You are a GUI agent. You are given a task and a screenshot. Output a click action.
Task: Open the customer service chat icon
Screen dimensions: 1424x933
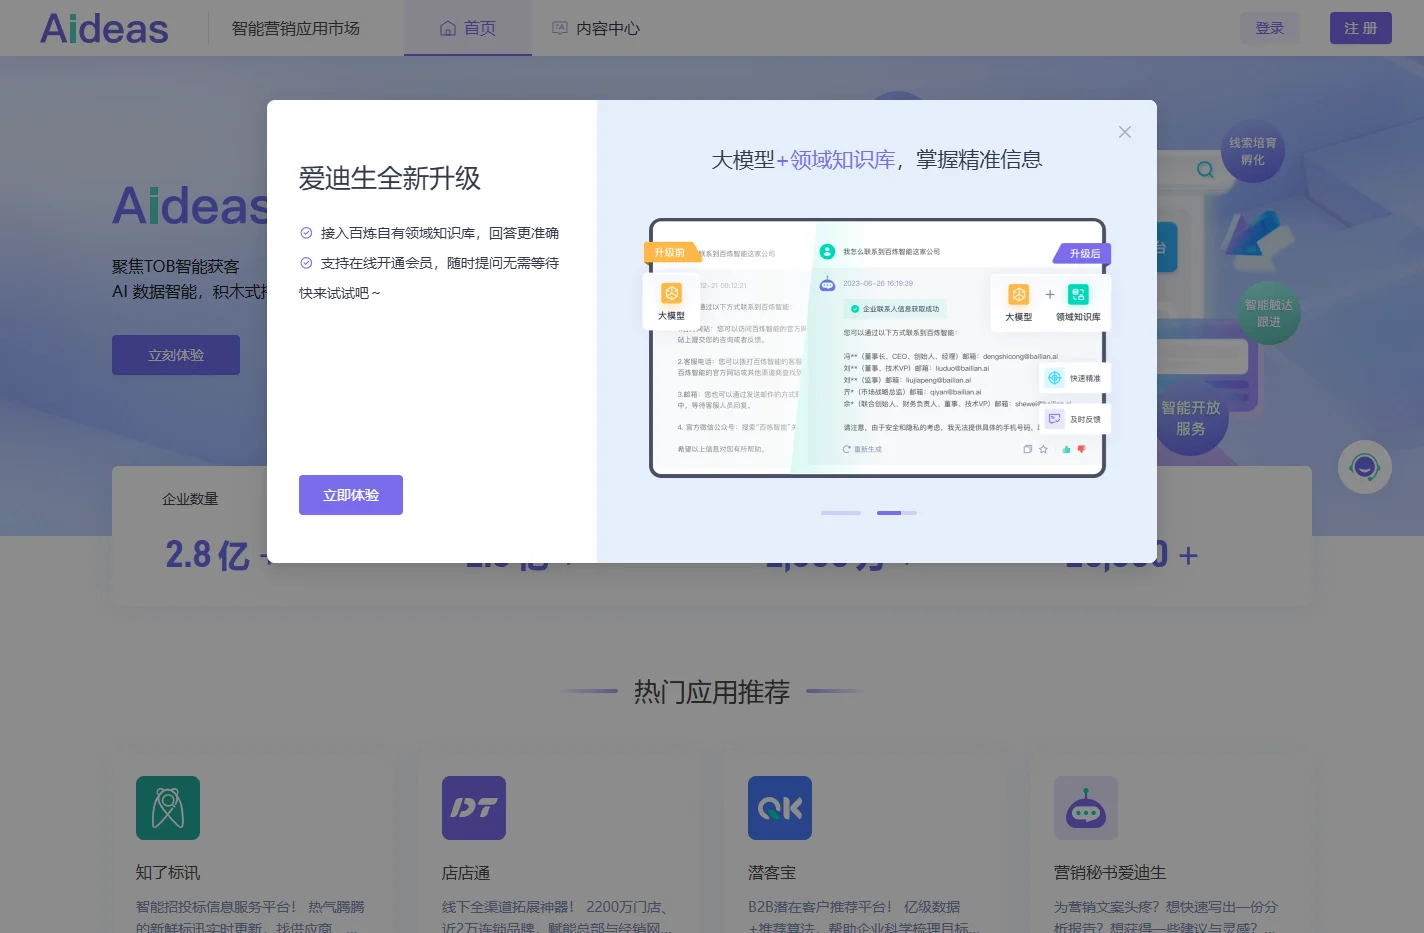[1365, 467]
